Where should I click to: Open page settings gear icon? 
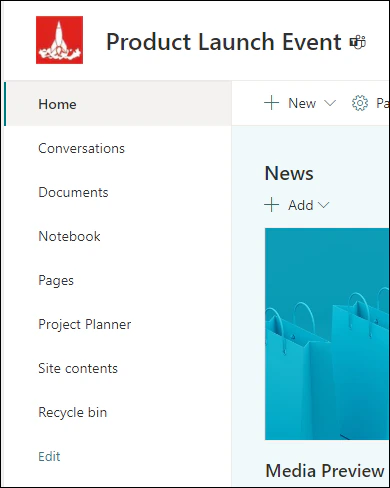[360, 103]
